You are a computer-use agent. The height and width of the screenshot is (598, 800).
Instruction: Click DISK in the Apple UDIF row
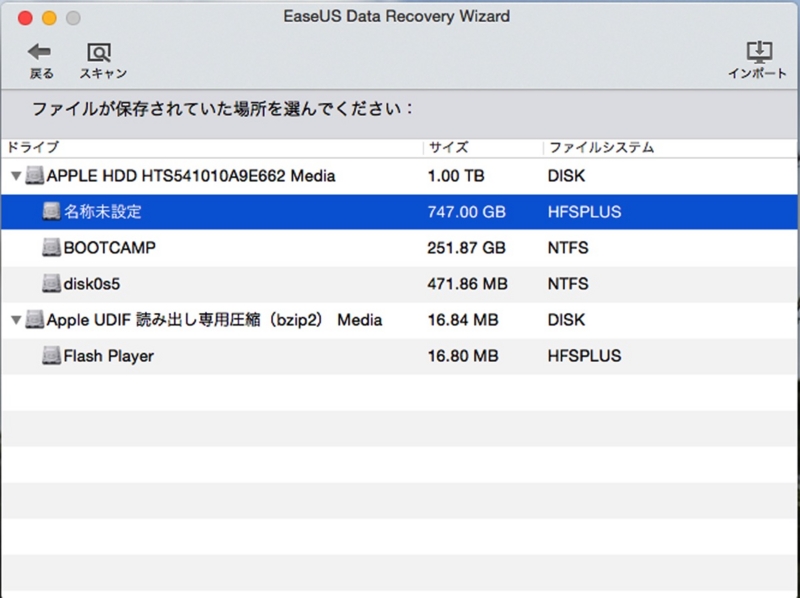pos(566,320)
